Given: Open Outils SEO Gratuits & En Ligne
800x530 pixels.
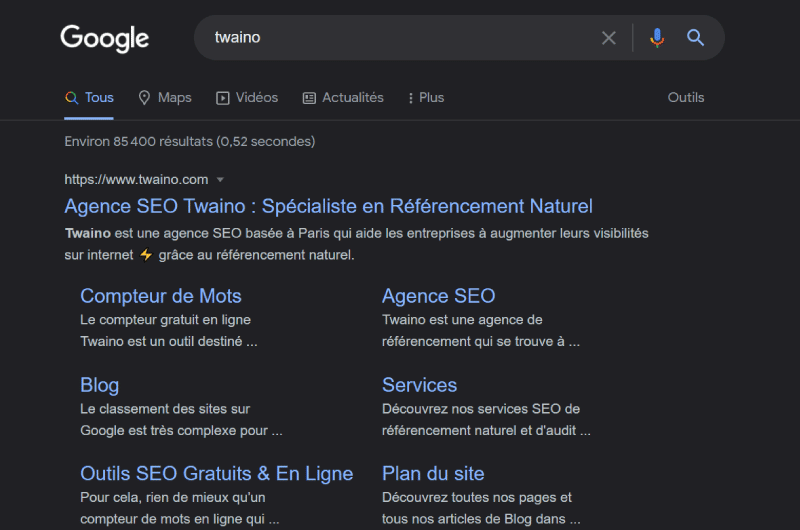Looking at the screenshot, I should 217,473.
